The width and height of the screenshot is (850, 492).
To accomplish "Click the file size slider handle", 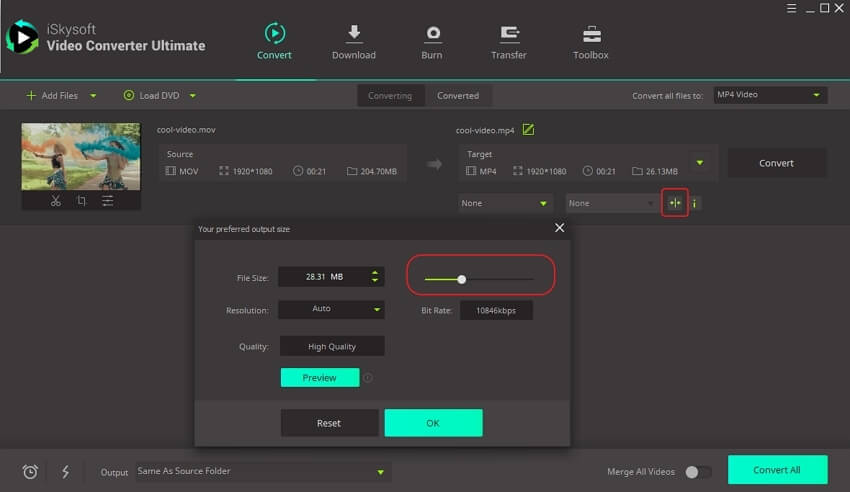I will pyautogui.click(x=461, y=280).
